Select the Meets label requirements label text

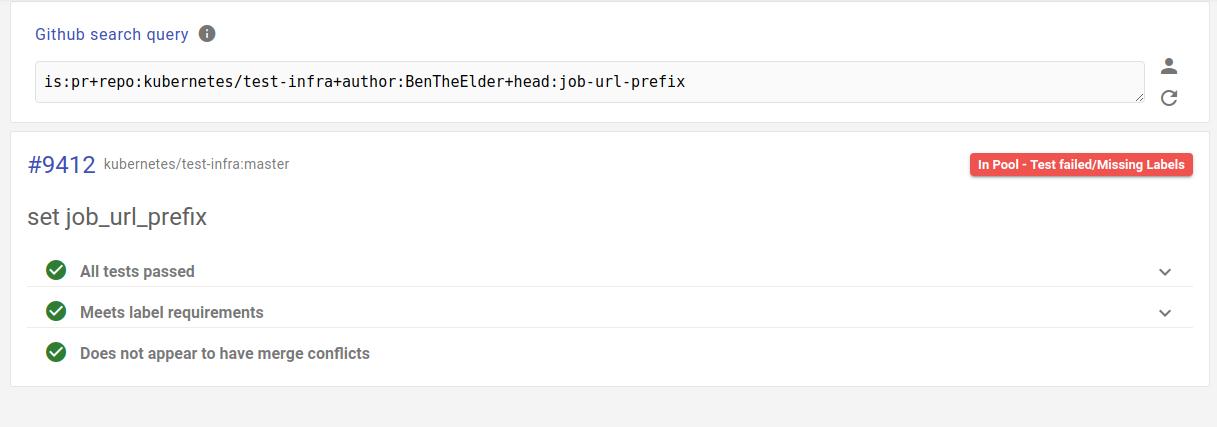click(x=172, y=312)
